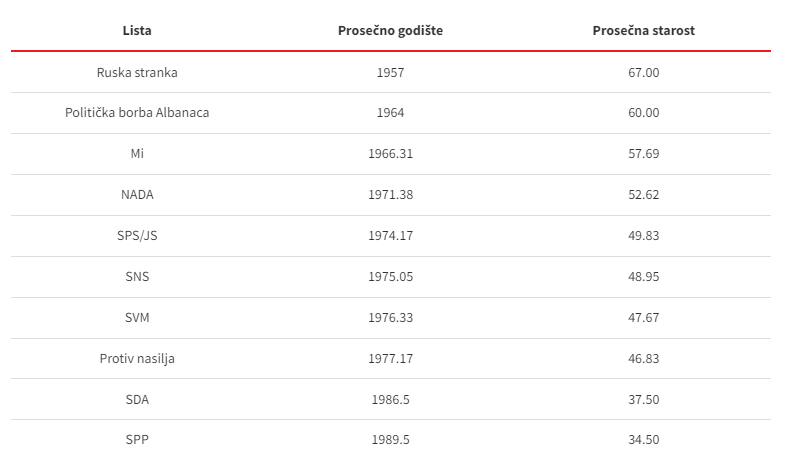796x469 pixels.
Task: Select the 67.00 average age cell
Action: (644, 73)
